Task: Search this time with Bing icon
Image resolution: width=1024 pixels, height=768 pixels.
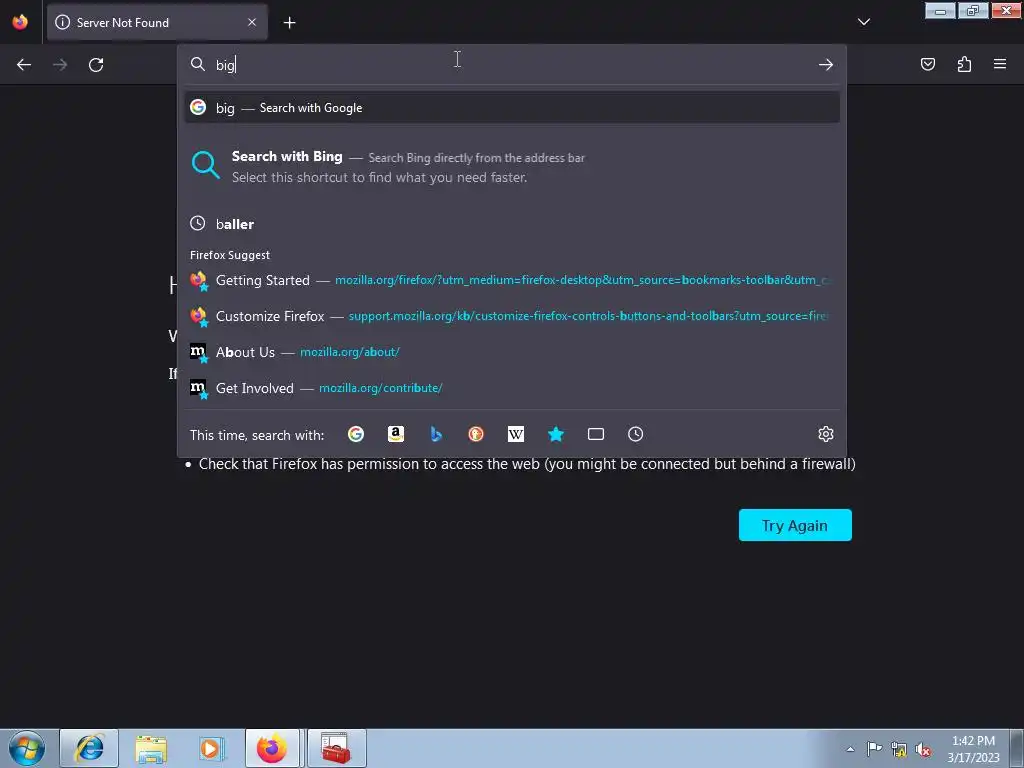Action: (x=436, y=434)
